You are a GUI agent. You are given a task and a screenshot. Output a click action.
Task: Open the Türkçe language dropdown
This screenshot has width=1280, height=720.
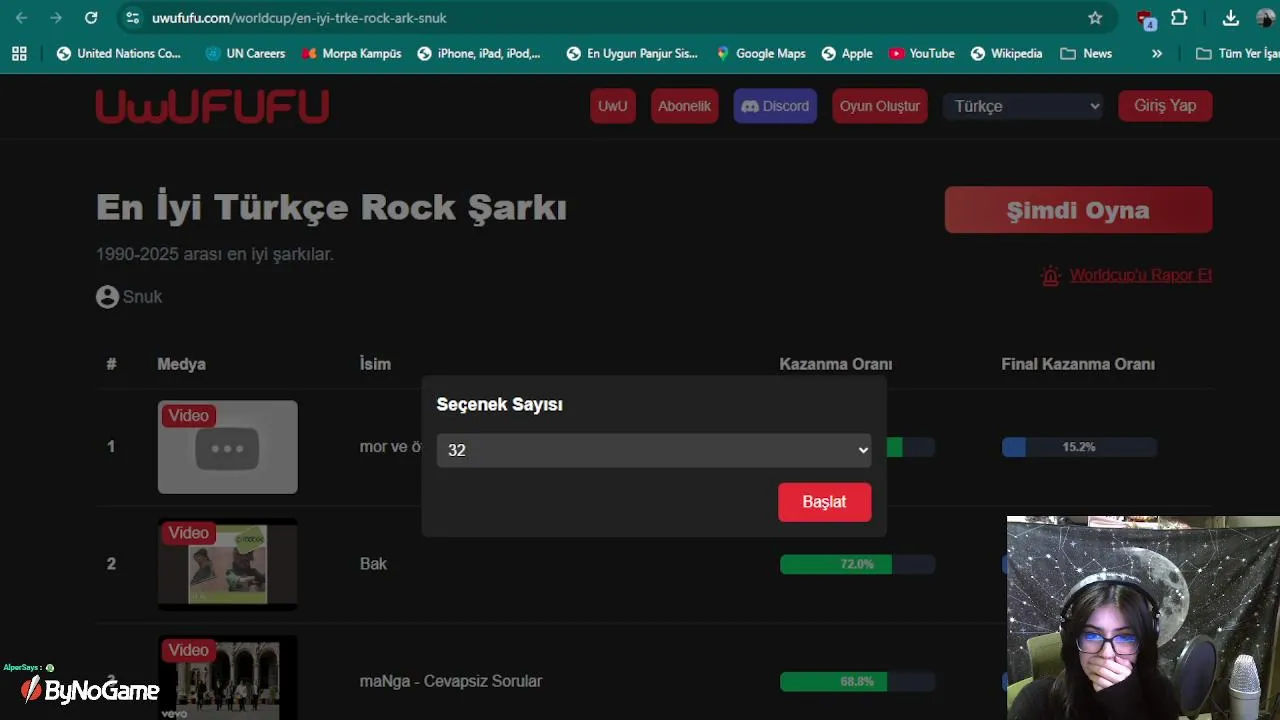(x=1023, y=106)
